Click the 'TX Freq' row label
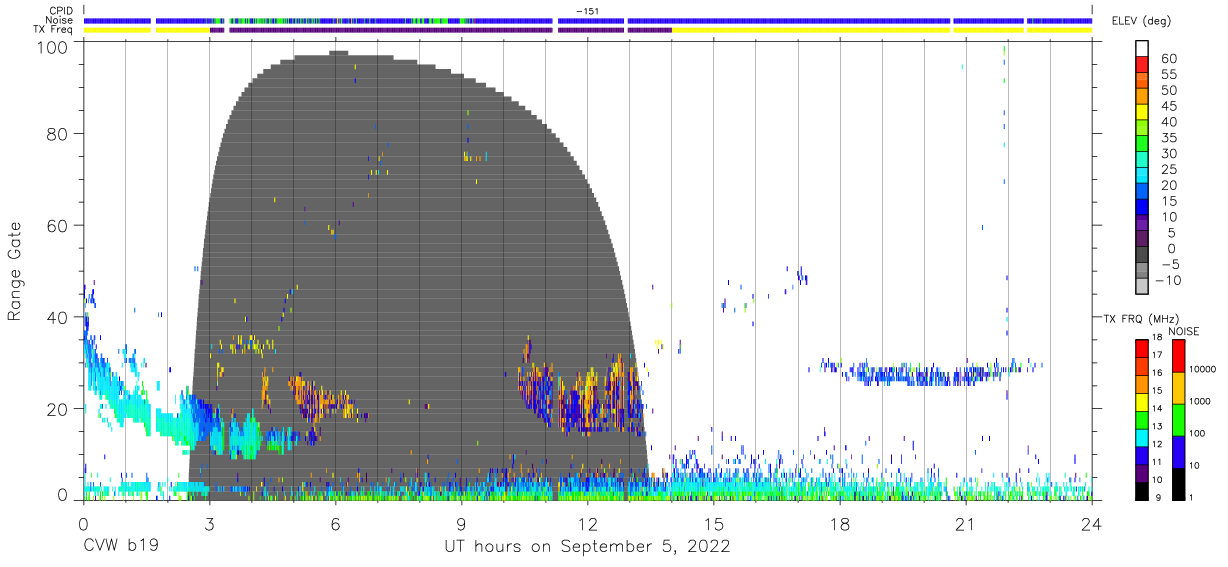1228x567 pixels. click(54, 30)
